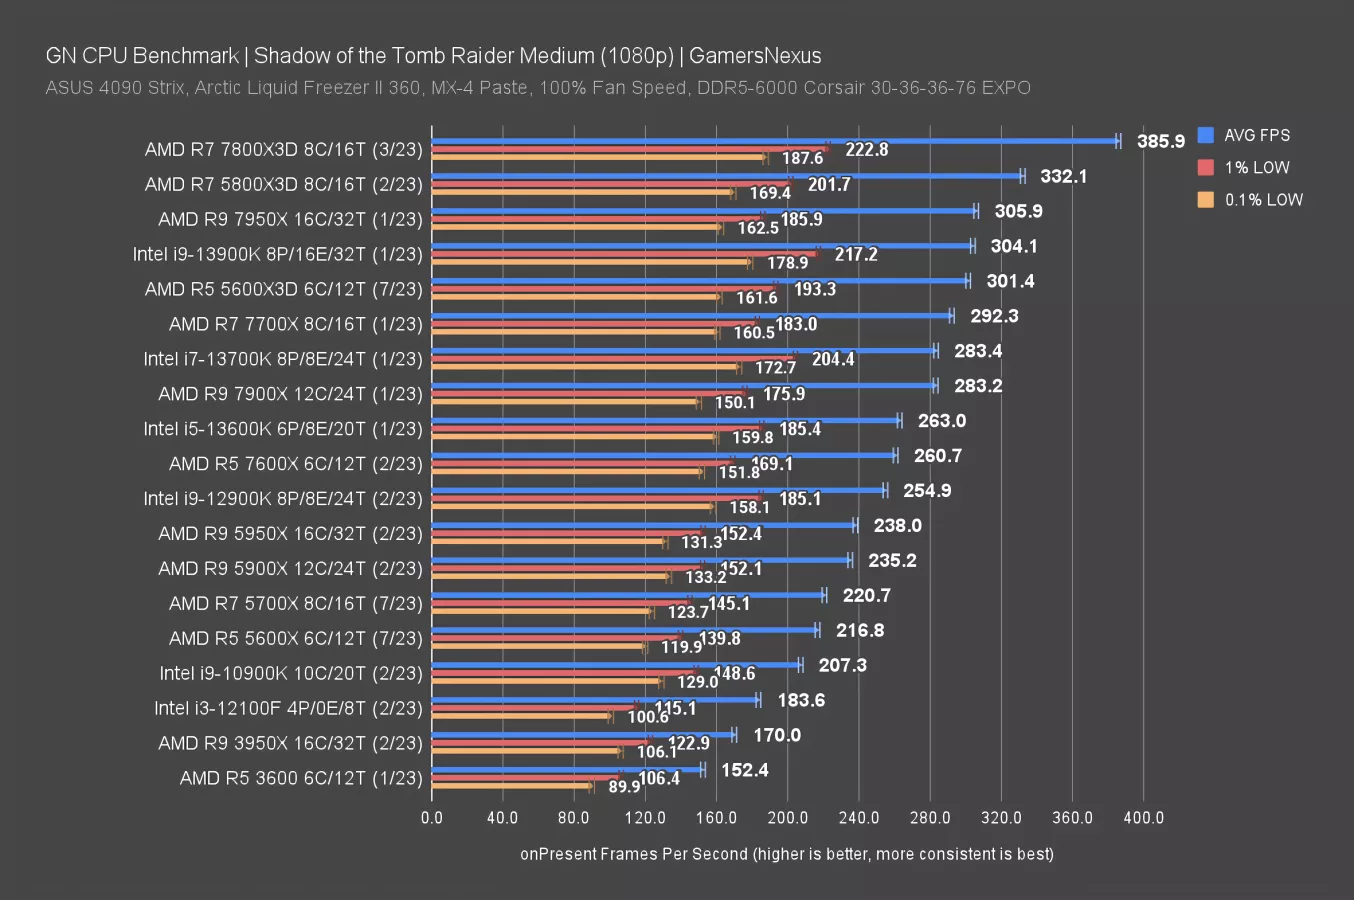
Task: Select the AVG FPS legend label
Action: click(1257, 135)
